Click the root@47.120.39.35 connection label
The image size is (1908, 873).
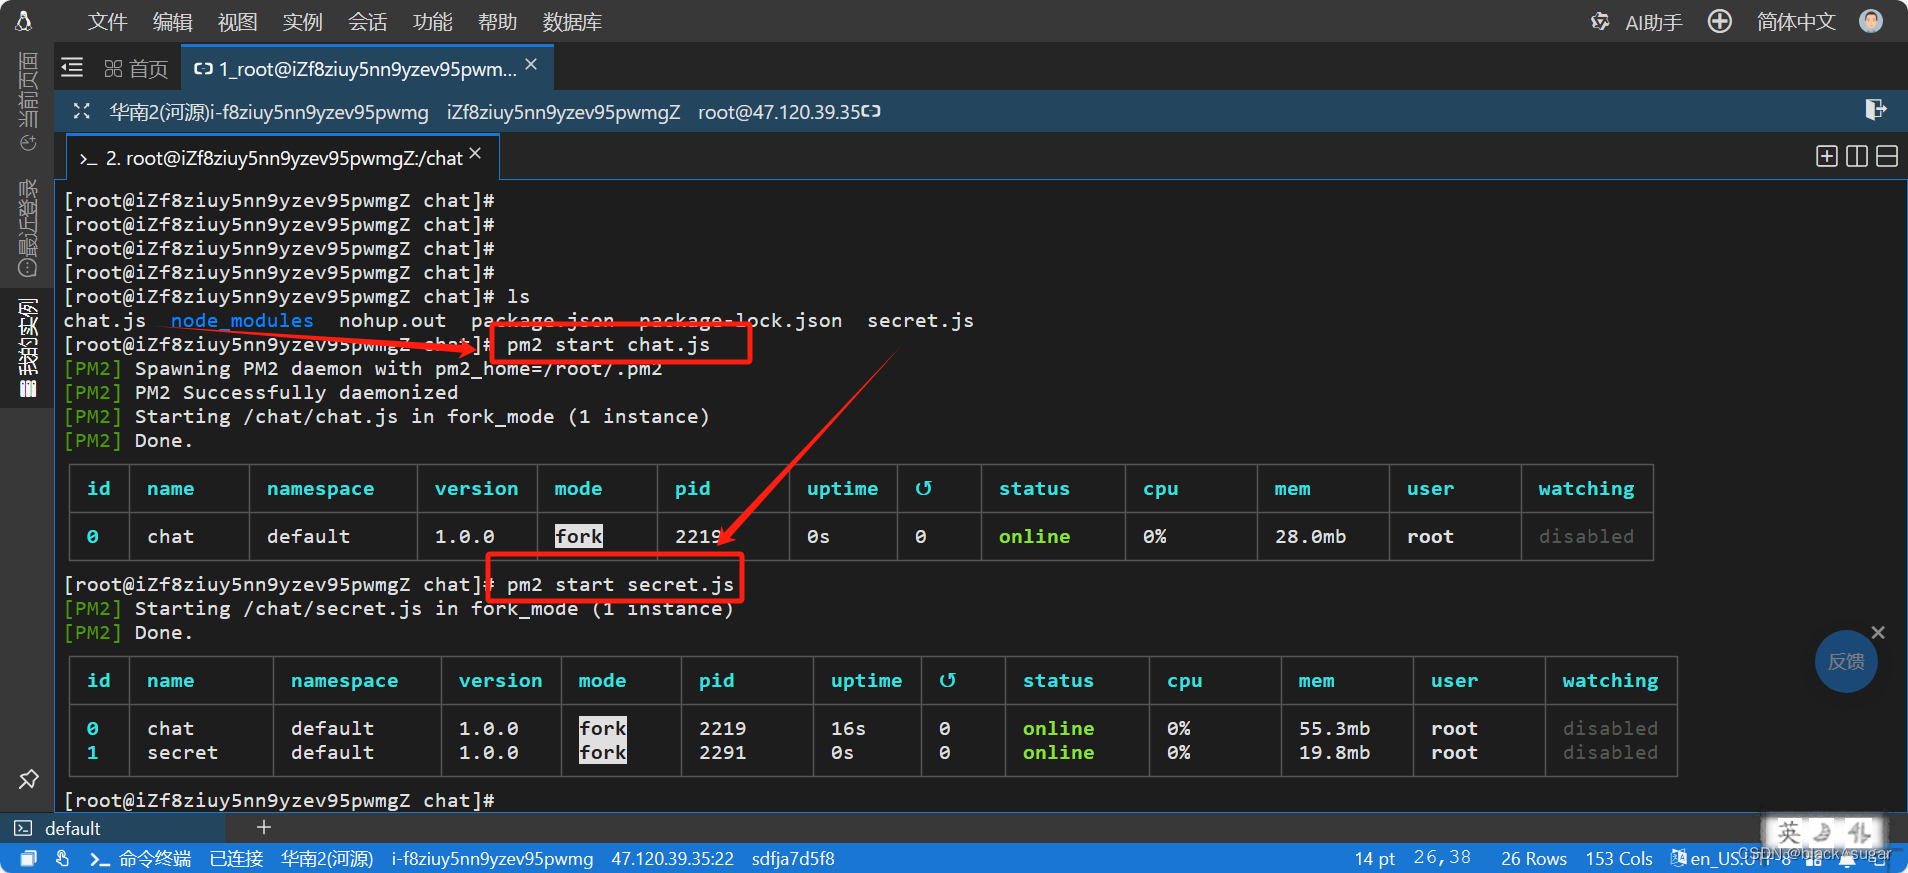coord(779,112)
